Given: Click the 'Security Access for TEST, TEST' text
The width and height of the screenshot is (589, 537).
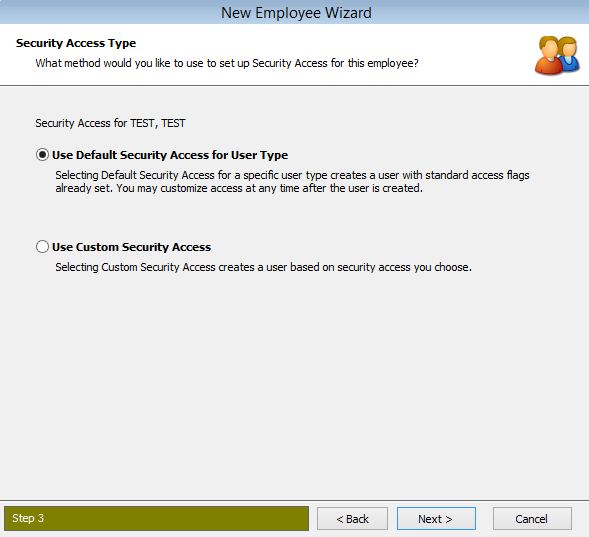Looking at the screenshot, I should pyautogui.click(x=110, y=123).
